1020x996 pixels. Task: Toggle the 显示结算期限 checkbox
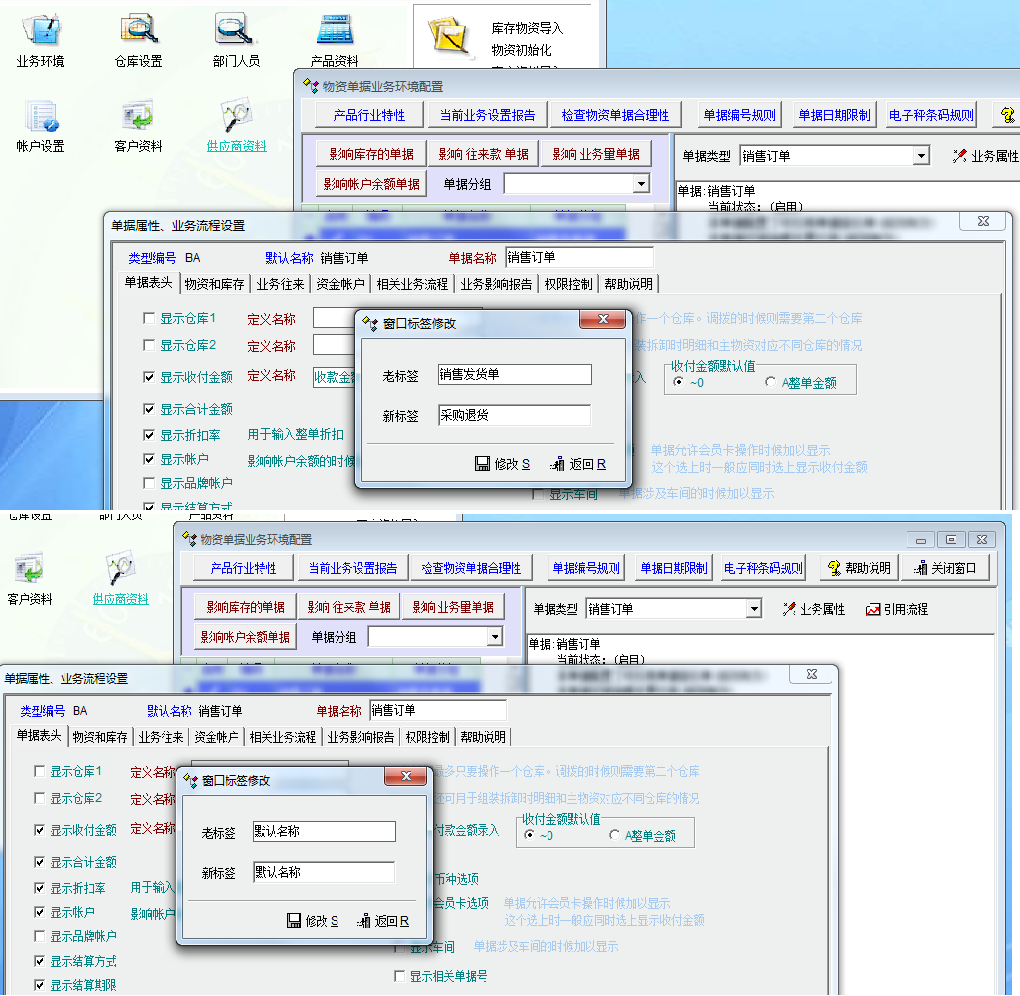tap(40, 986)
